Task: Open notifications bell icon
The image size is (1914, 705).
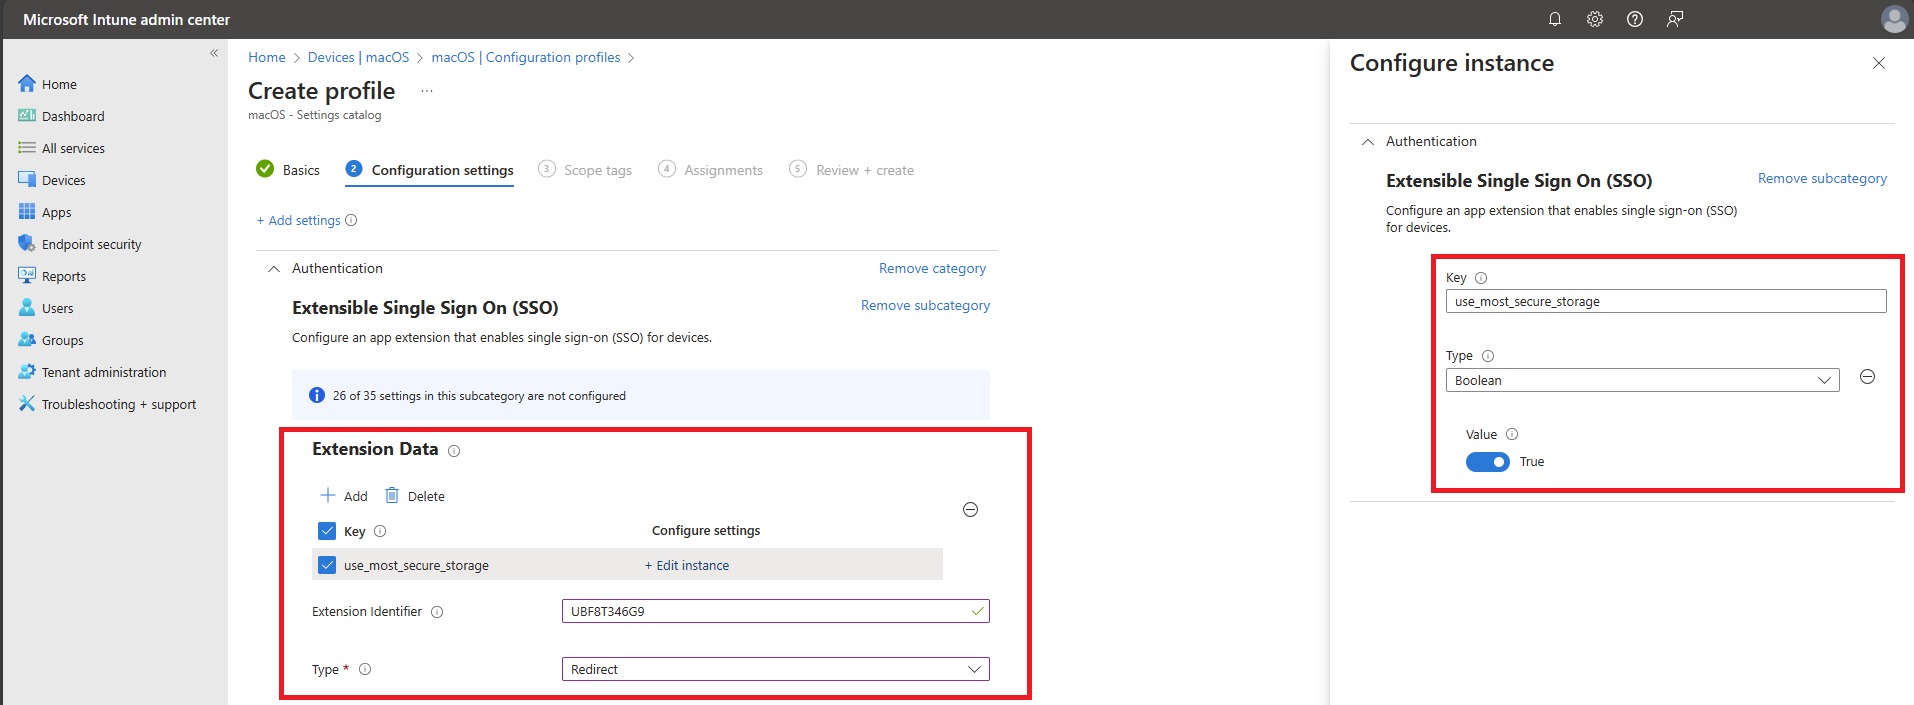Action: click(x=1555, y=19)
